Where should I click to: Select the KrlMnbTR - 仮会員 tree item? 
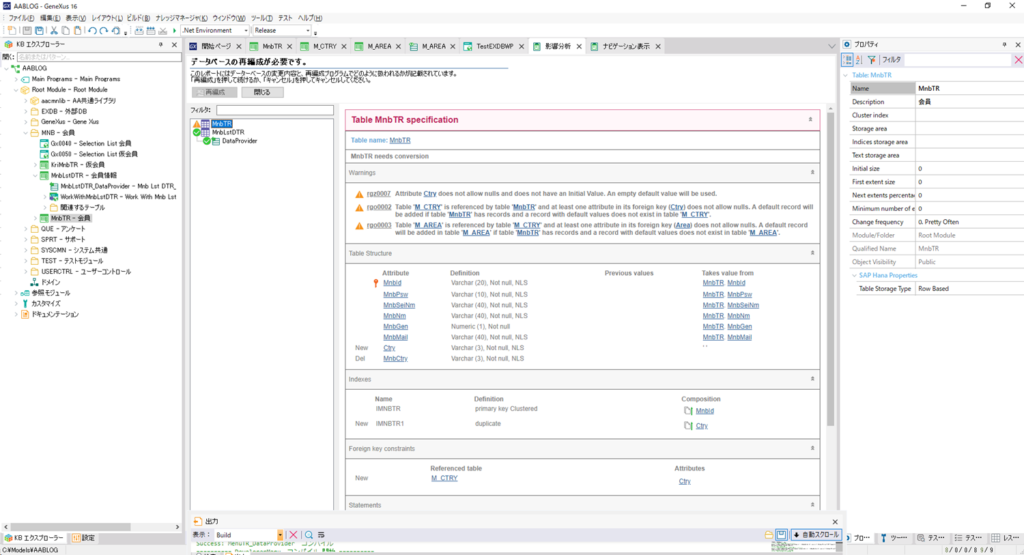(77, 165)
